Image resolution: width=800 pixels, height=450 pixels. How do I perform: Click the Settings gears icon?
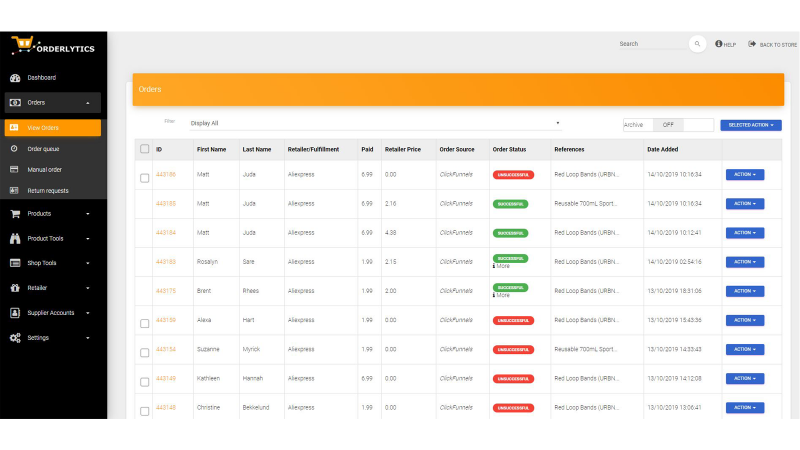click(x=15, y=338)
